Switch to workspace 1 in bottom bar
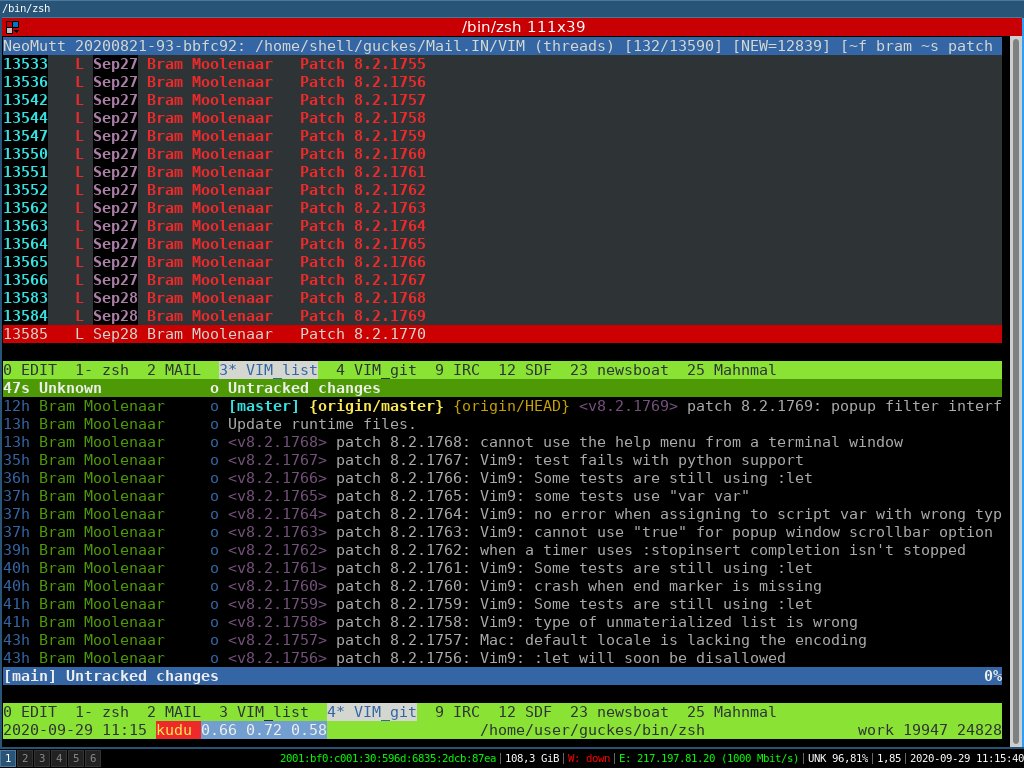Screen dimensions: 1024x768 8,759
